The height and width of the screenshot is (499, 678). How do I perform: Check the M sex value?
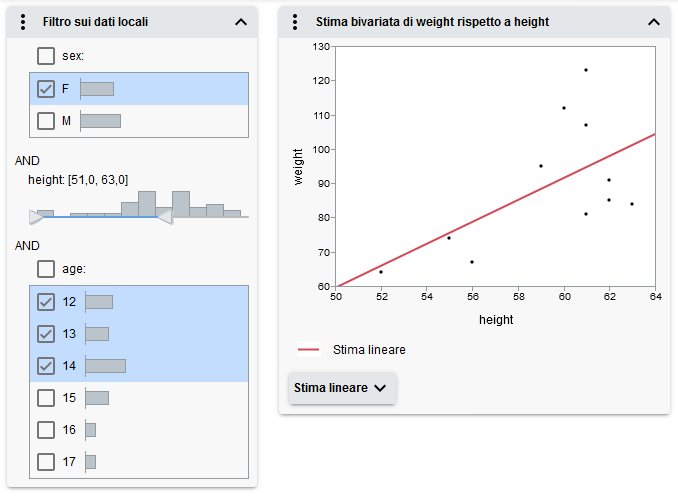tap(46, 121)
